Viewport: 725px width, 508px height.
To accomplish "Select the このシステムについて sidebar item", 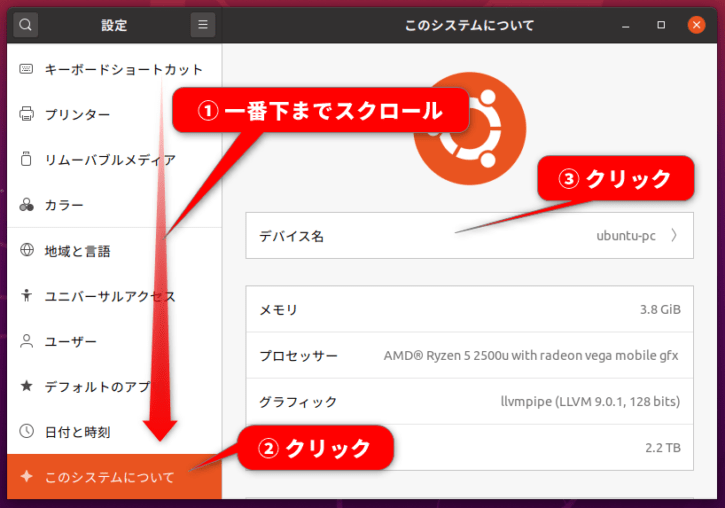I will 114,477.
